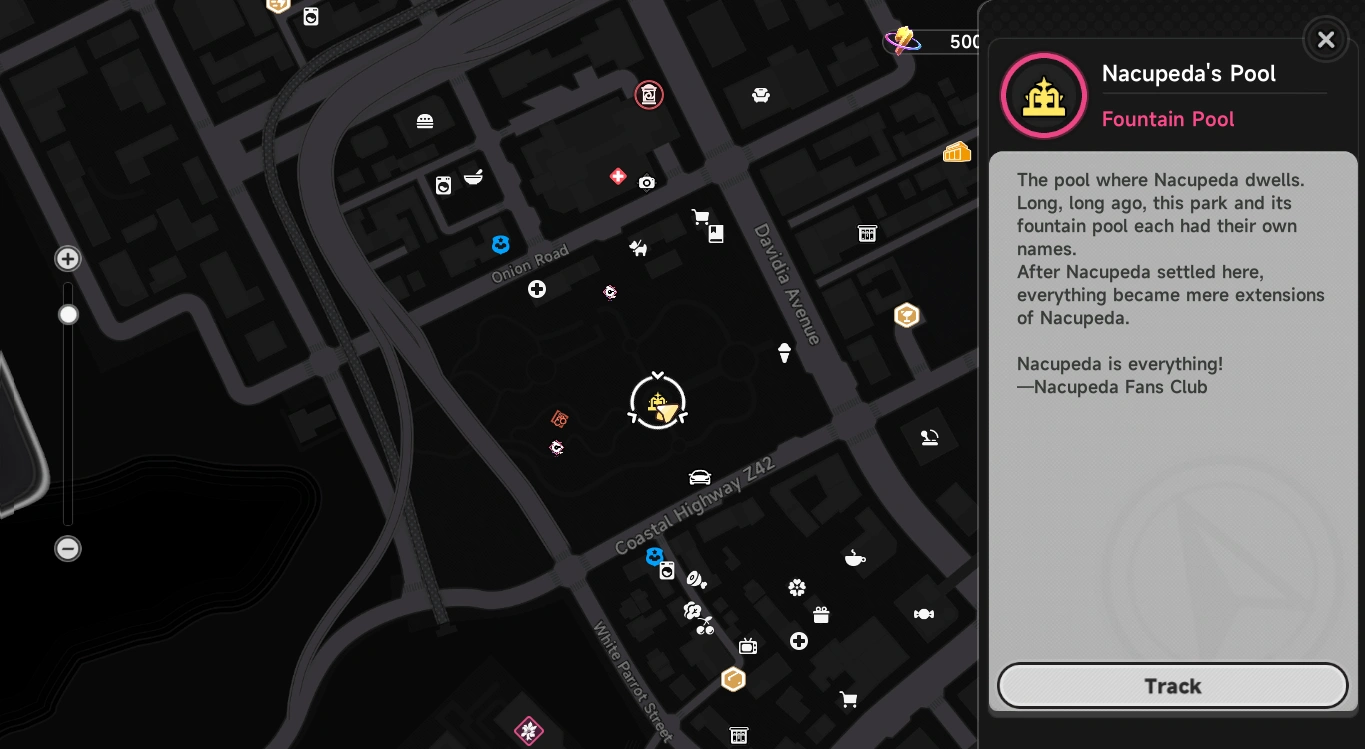Click the washing machine beside the meat icon
This screenshot has height=749, width=1365.
click(x=667, y=571)
